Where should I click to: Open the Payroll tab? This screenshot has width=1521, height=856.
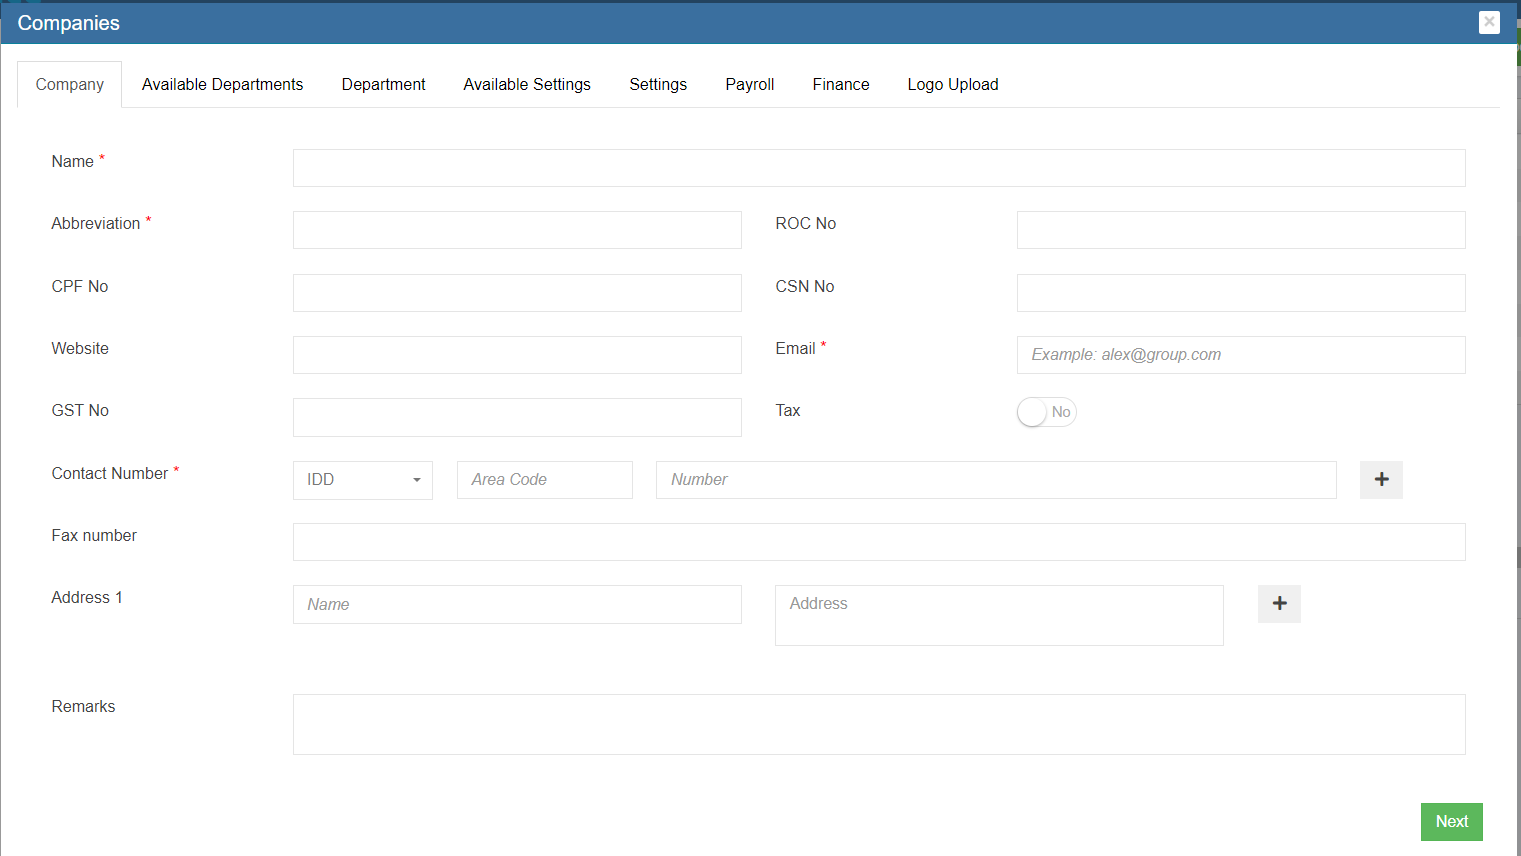click(x=749, y=85)
